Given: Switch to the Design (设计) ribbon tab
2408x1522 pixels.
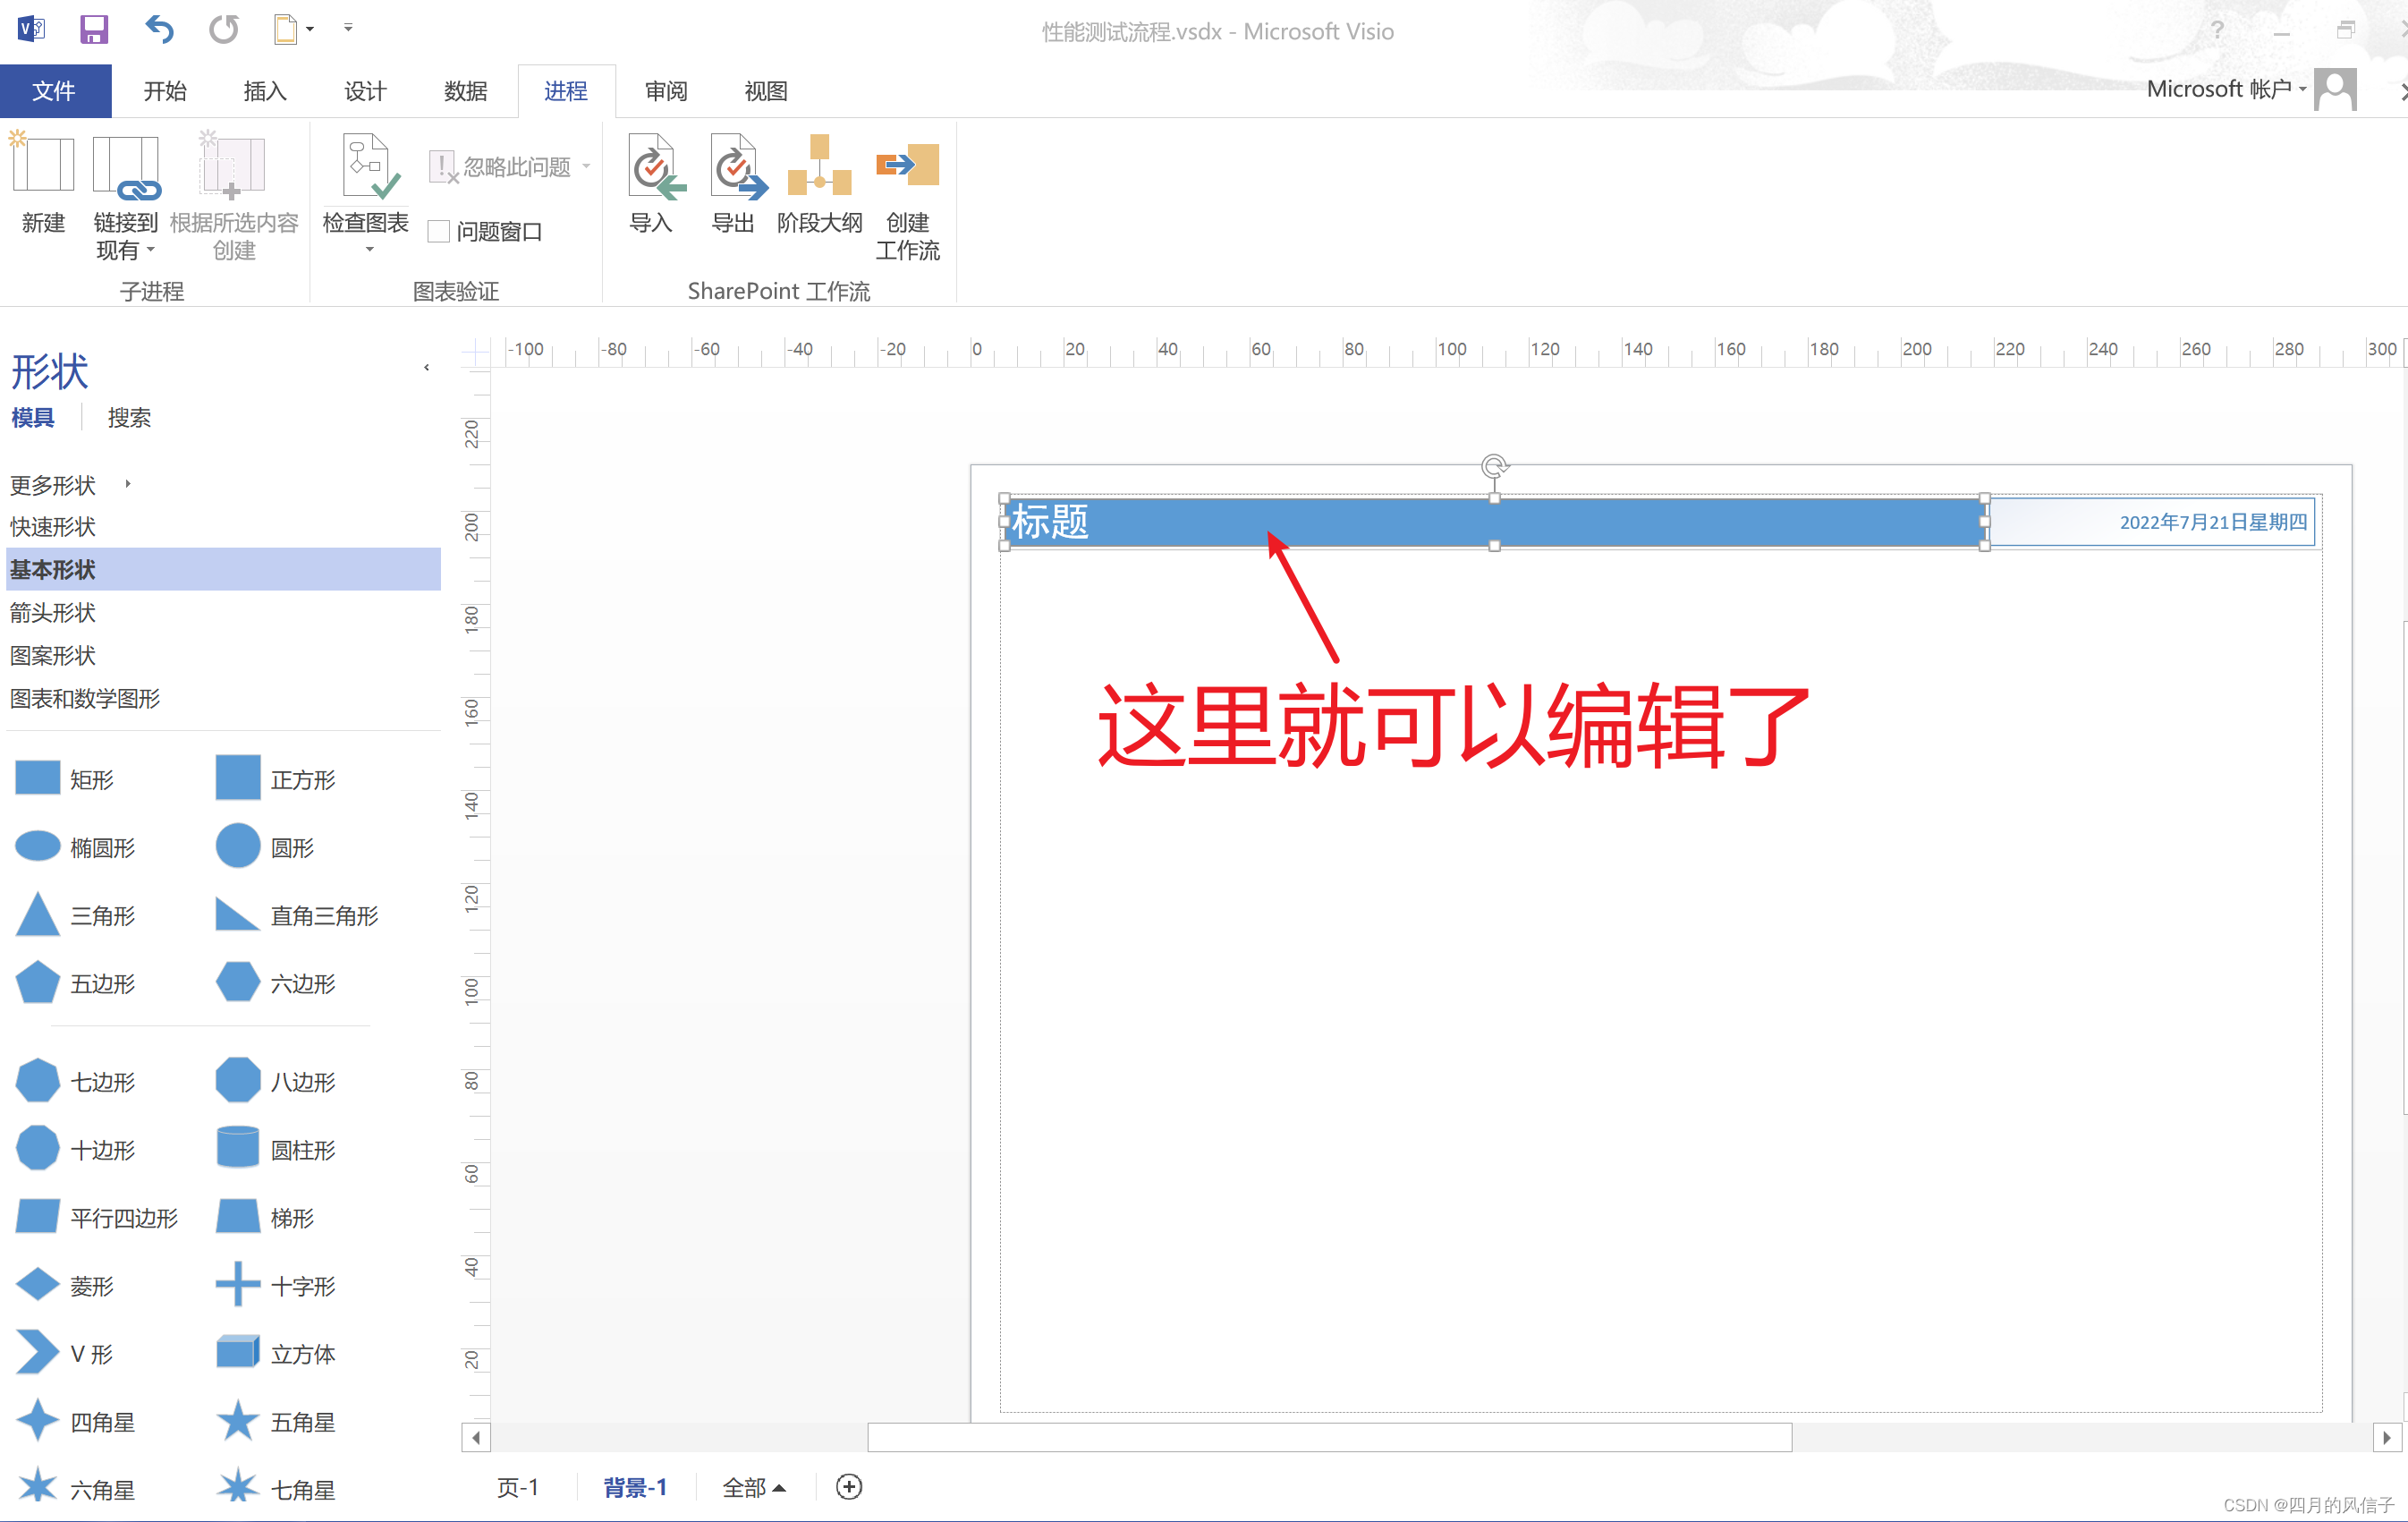Looking at the screenshot, I should point(365,92).
